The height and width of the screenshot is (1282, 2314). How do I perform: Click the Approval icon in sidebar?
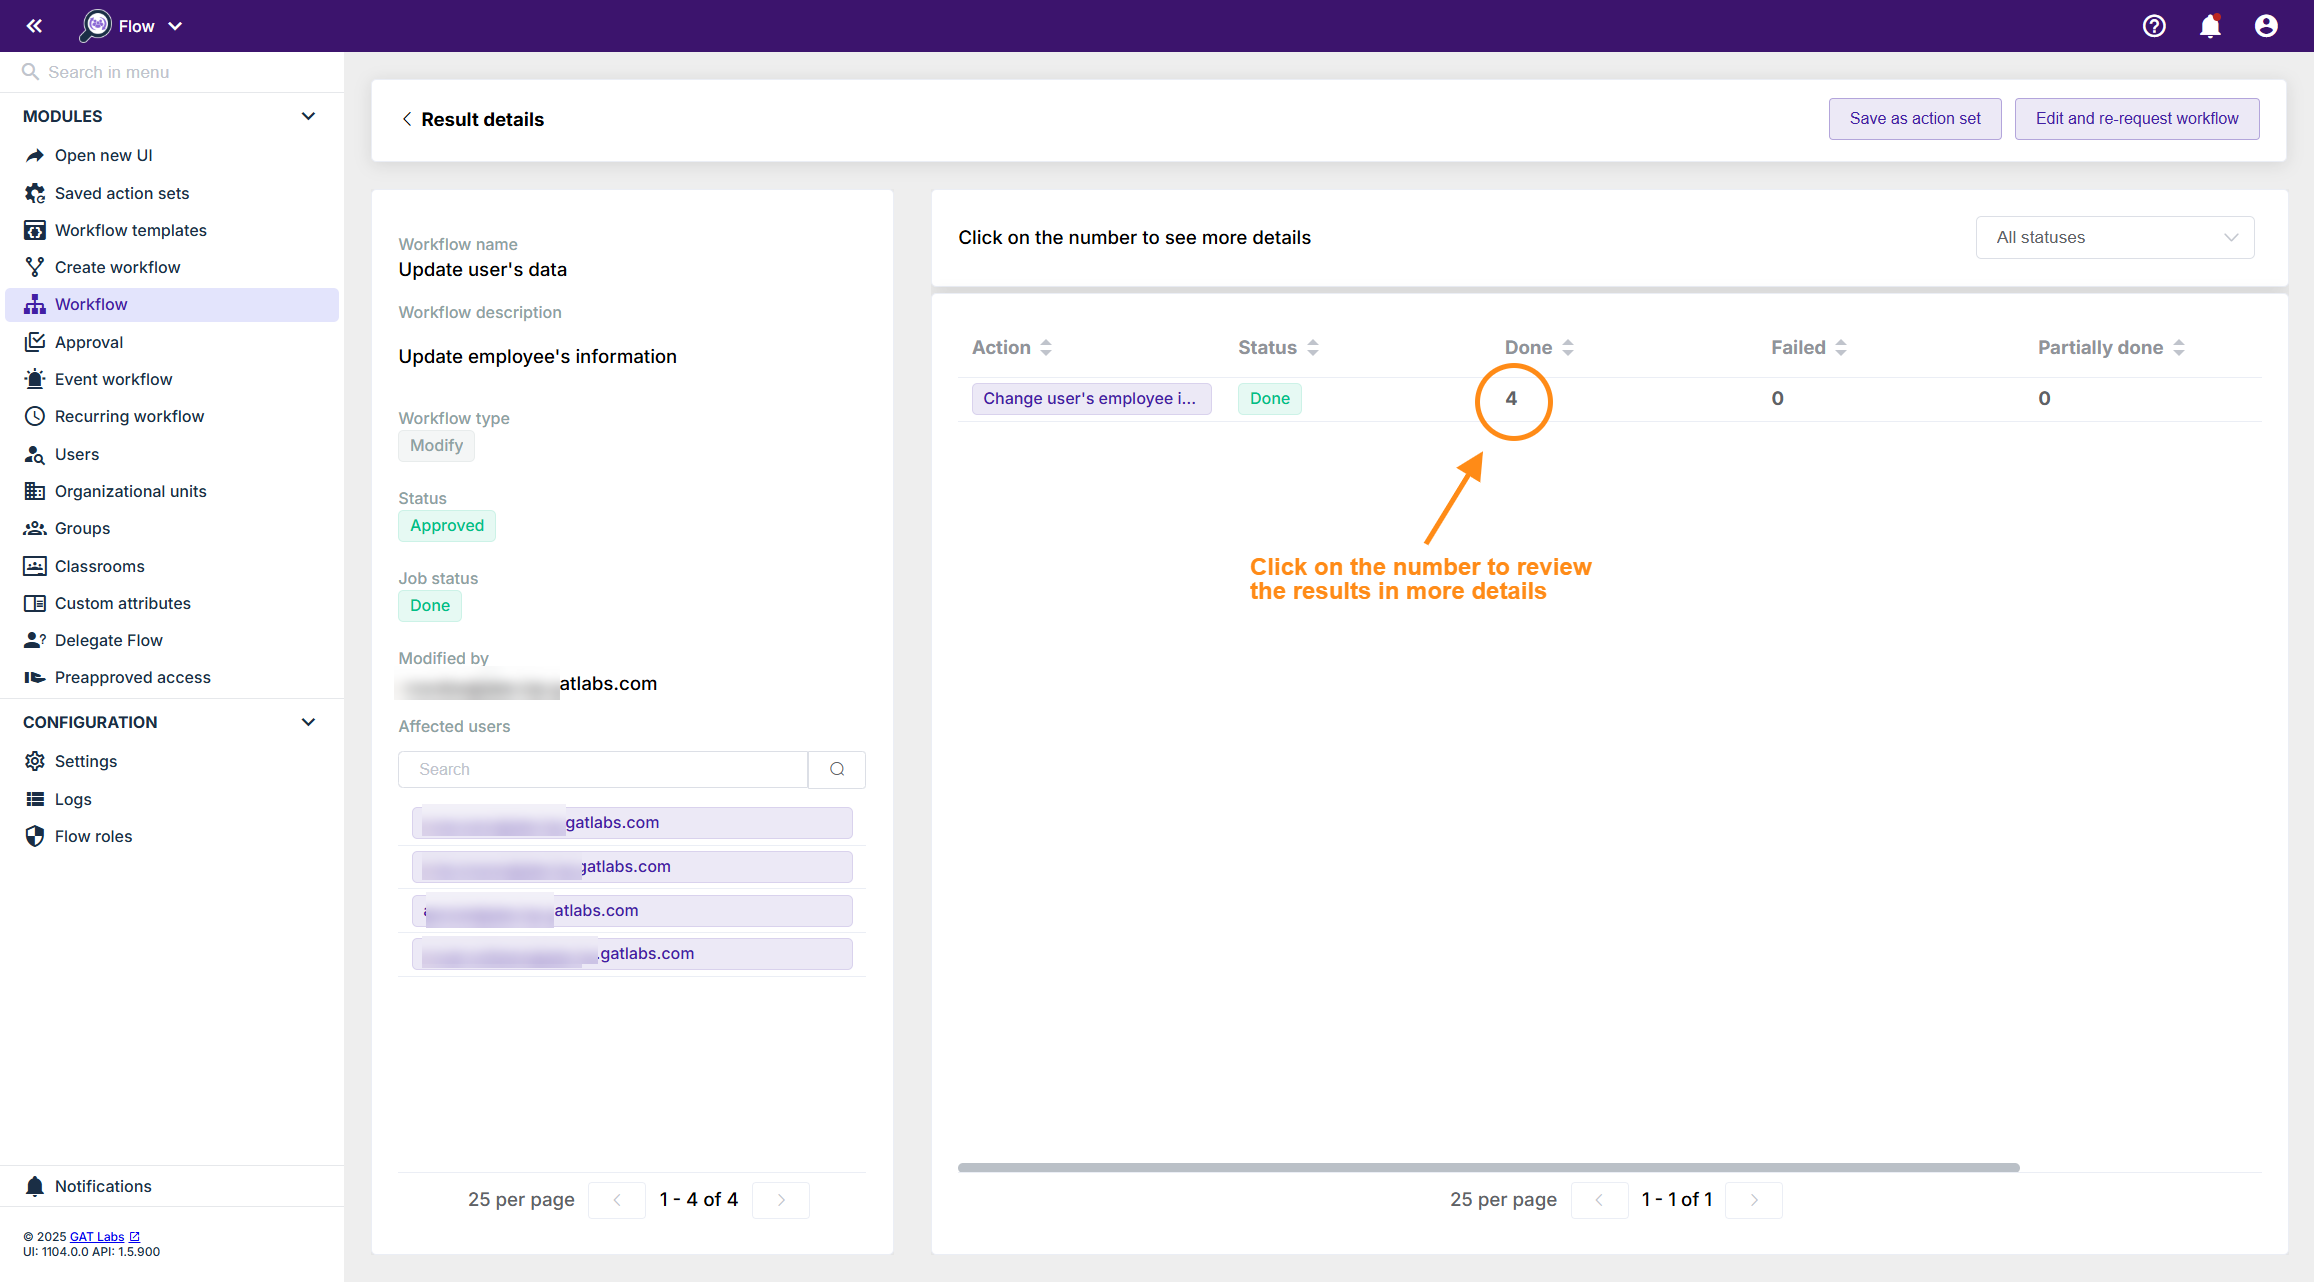(x=35, y=342)
